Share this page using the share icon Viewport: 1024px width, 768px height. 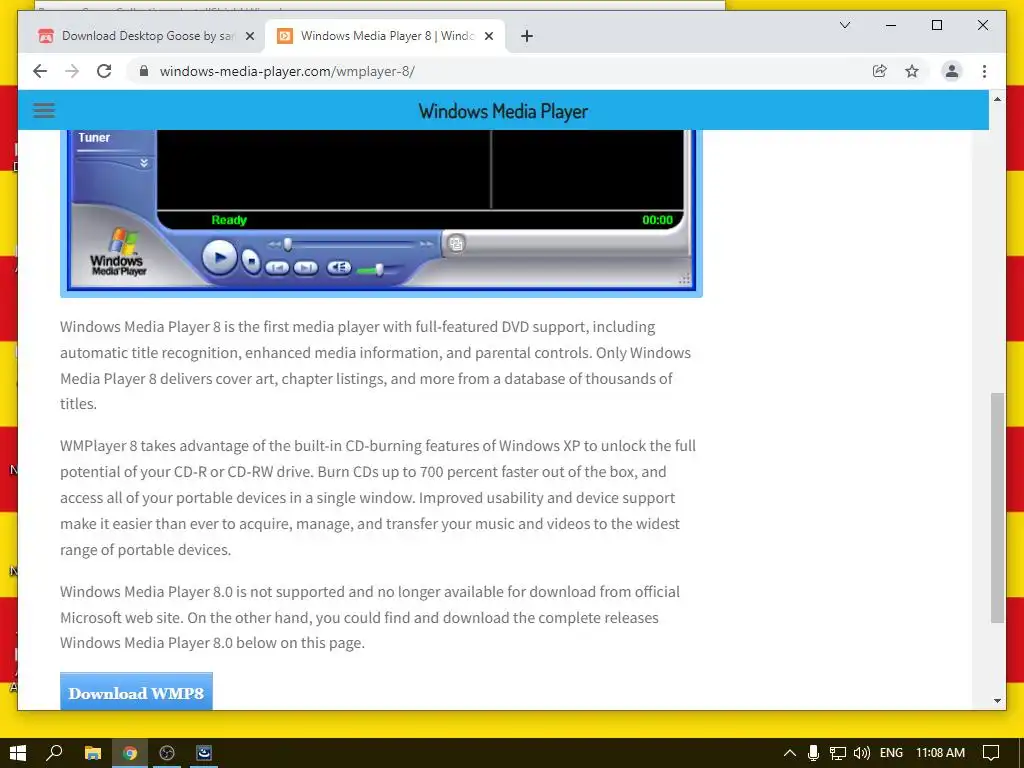pyautogui.click(x=880, y=71)
